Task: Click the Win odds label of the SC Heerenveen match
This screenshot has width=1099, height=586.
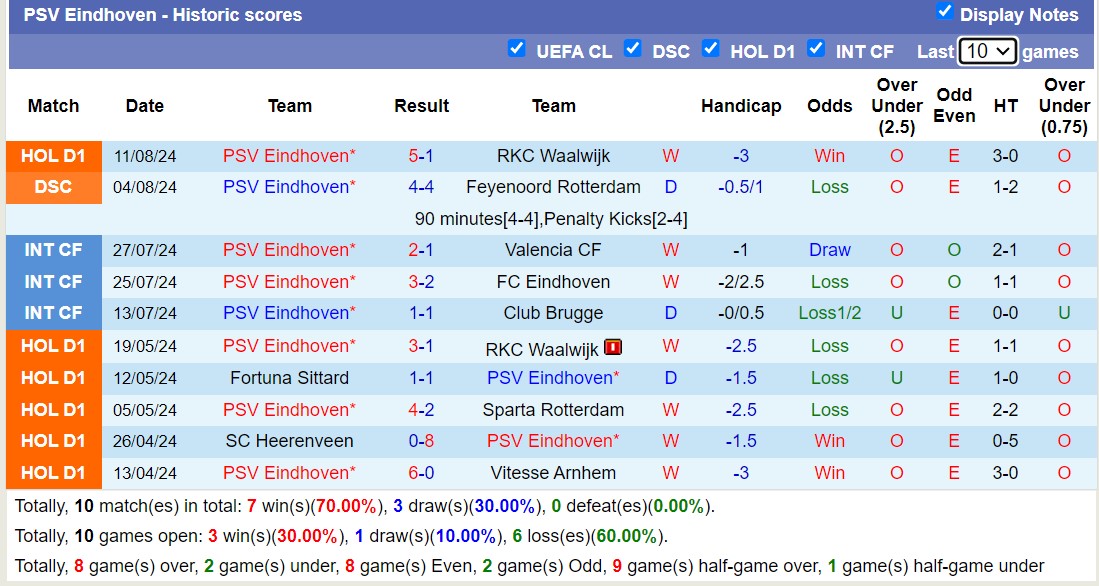Action: click(829, 441)
